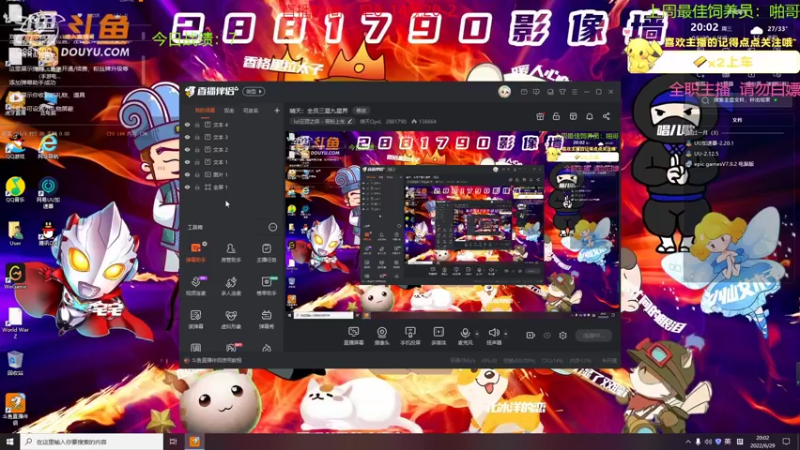The height and width of the screenshot is (450, 800).
Task: Click the box icon left of the bell
Action: point(573,116)
